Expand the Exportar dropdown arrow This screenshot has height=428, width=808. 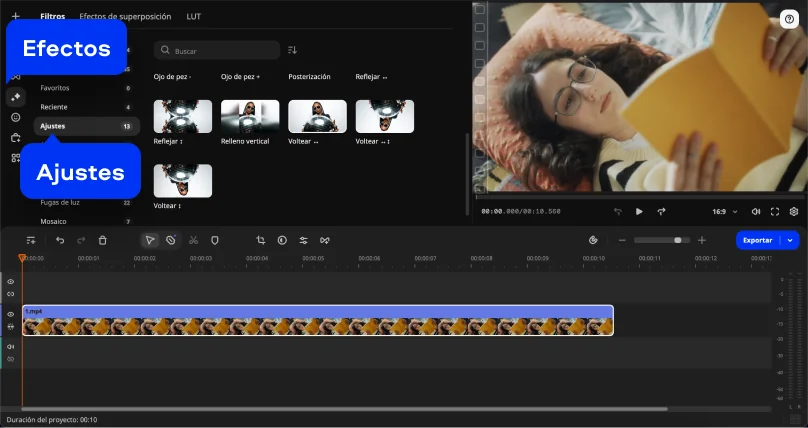[x=791, y=240]
